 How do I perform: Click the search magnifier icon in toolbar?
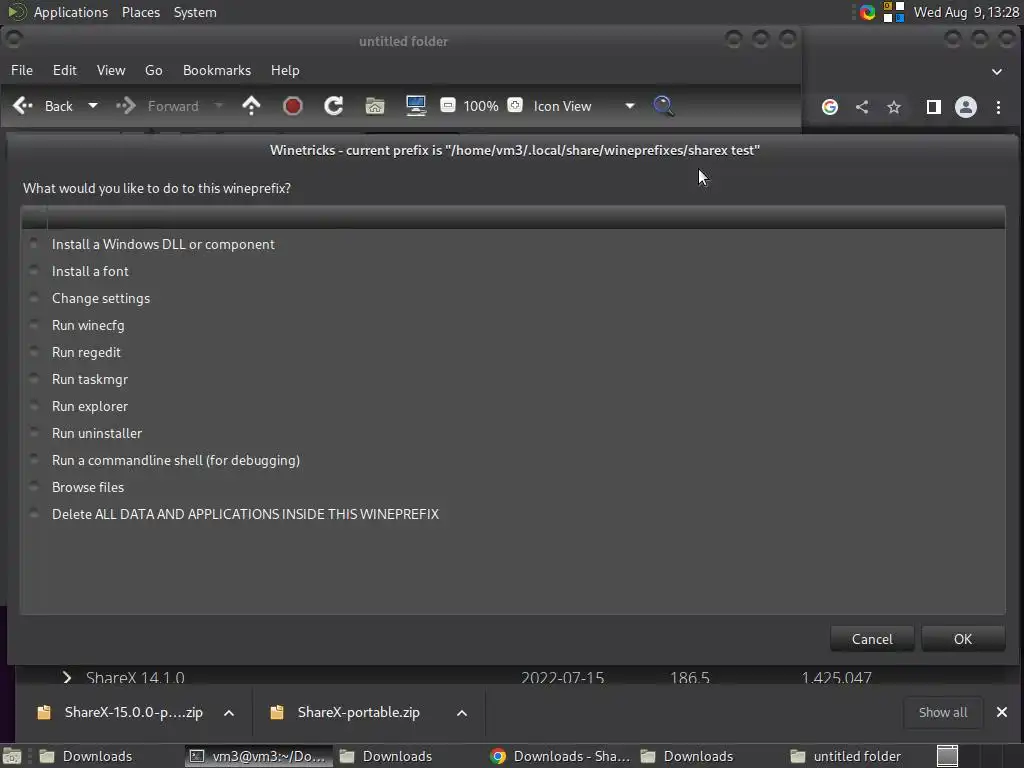point(664,106)
